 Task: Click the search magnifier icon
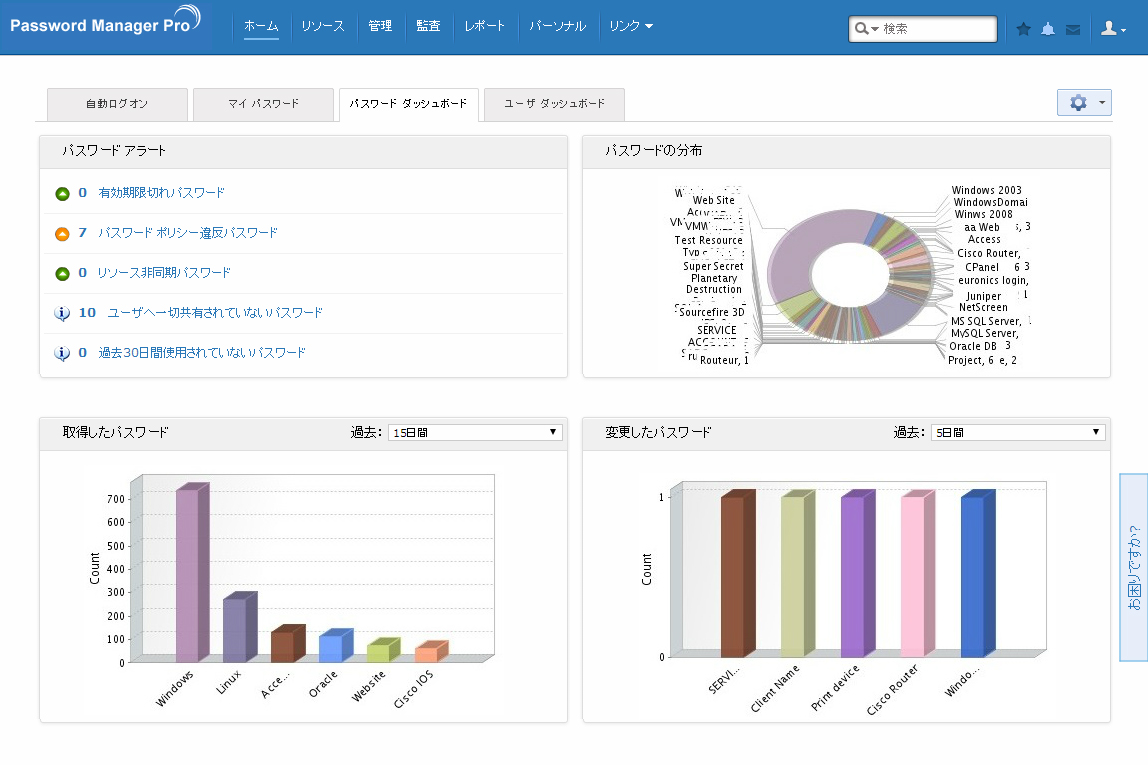862,29
